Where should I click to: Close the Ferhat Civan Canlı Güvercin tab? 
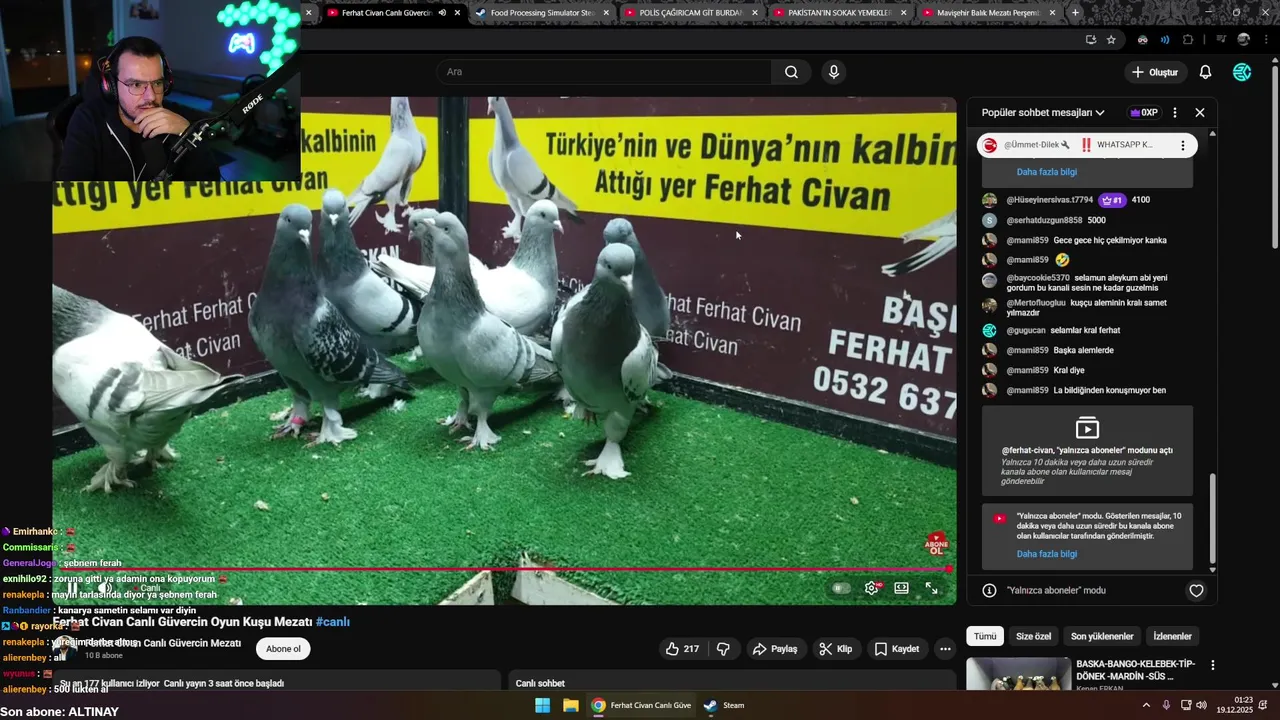tap(457, 13)
